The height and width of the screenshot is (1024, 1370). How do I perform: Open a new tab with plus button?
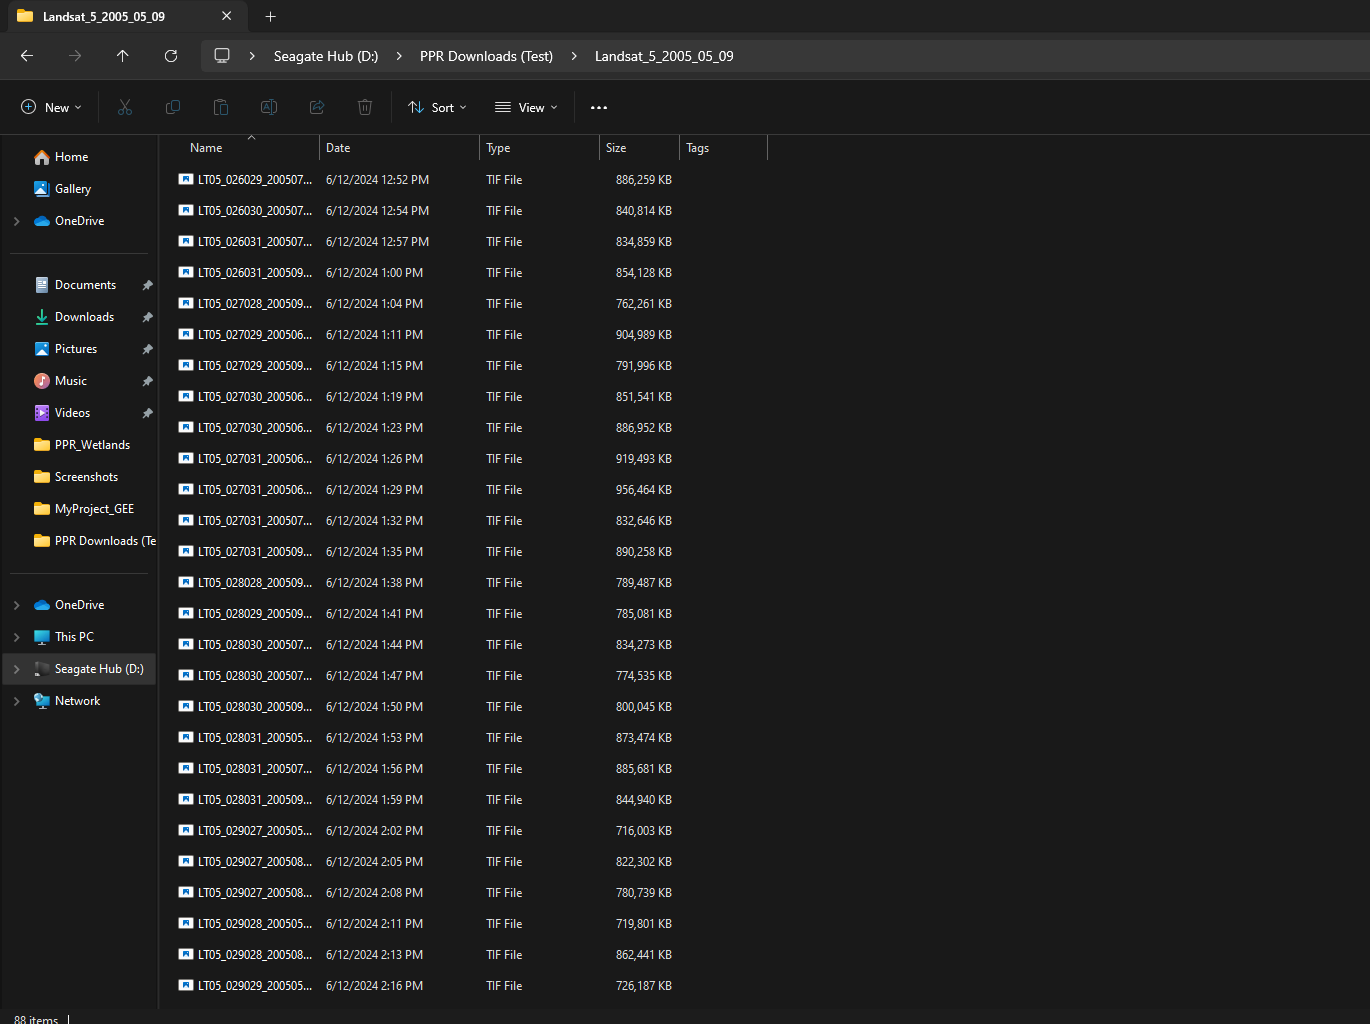(x=270, y=16)
